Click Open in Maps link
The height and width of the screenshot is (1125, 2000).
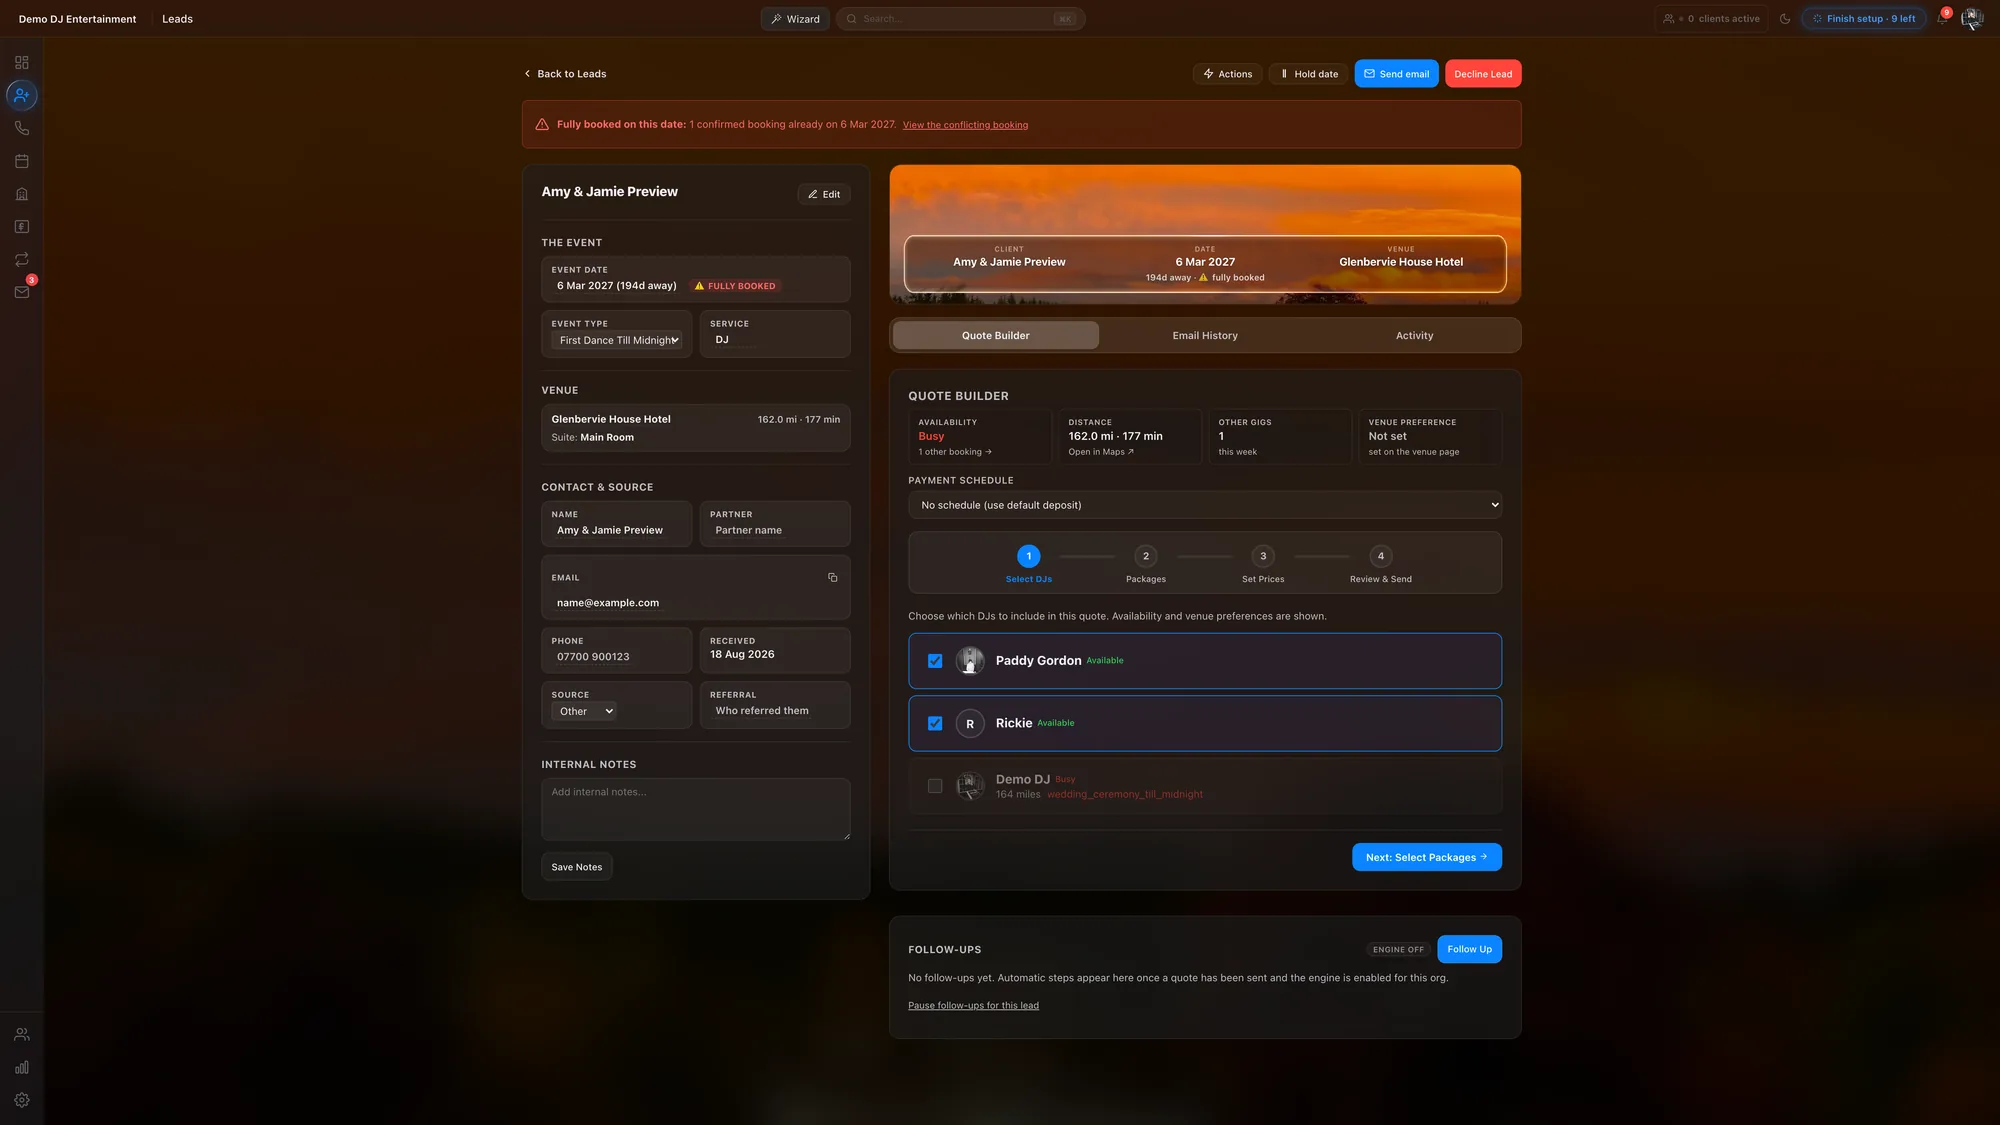pyautogui.click(x=1100, y=452)
